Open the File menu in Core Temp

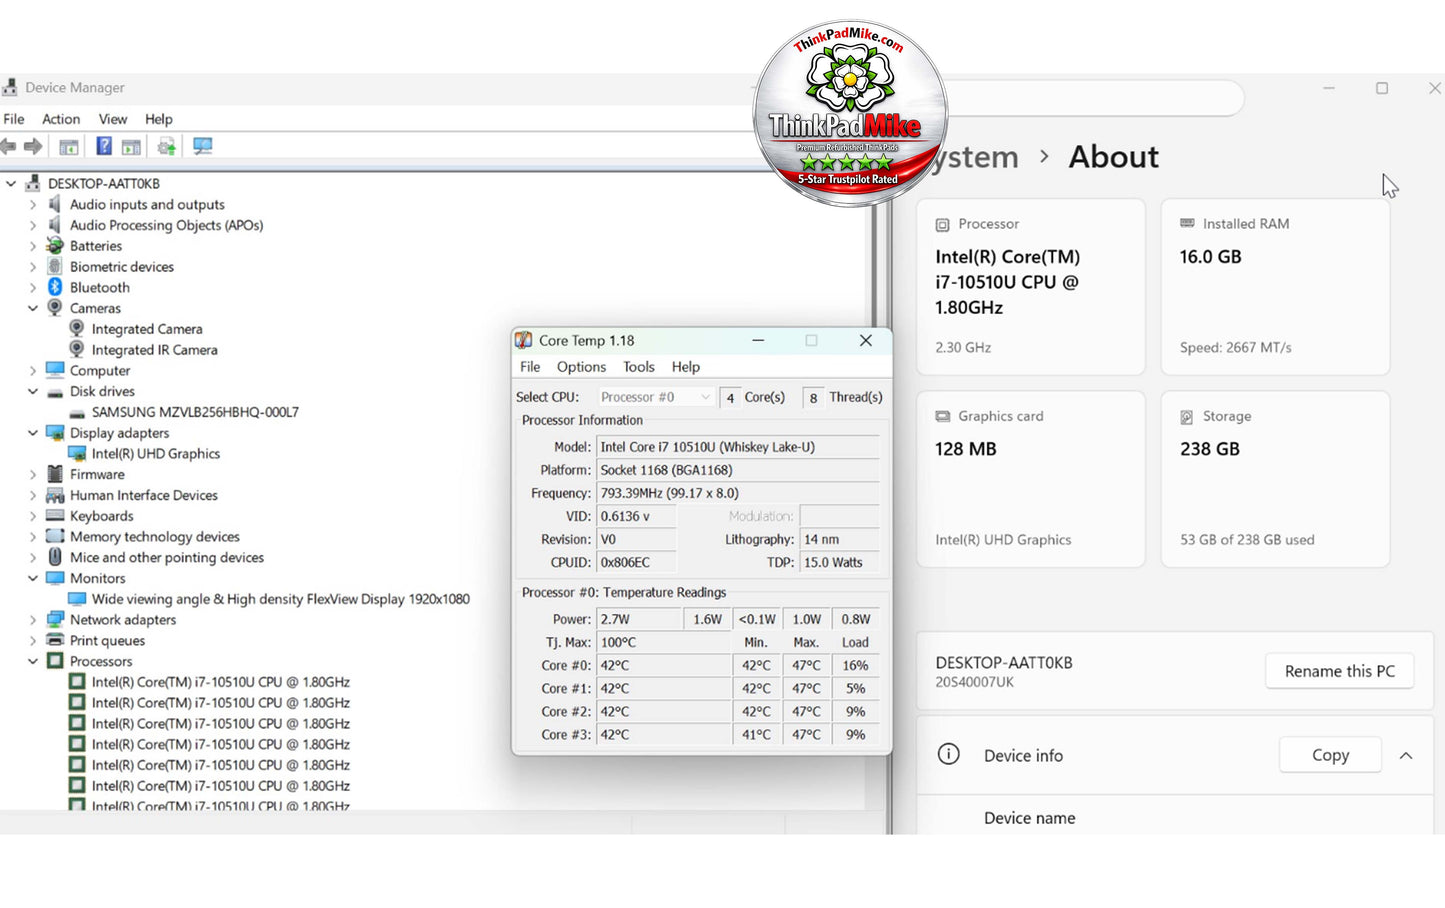[x=530, y=367]
